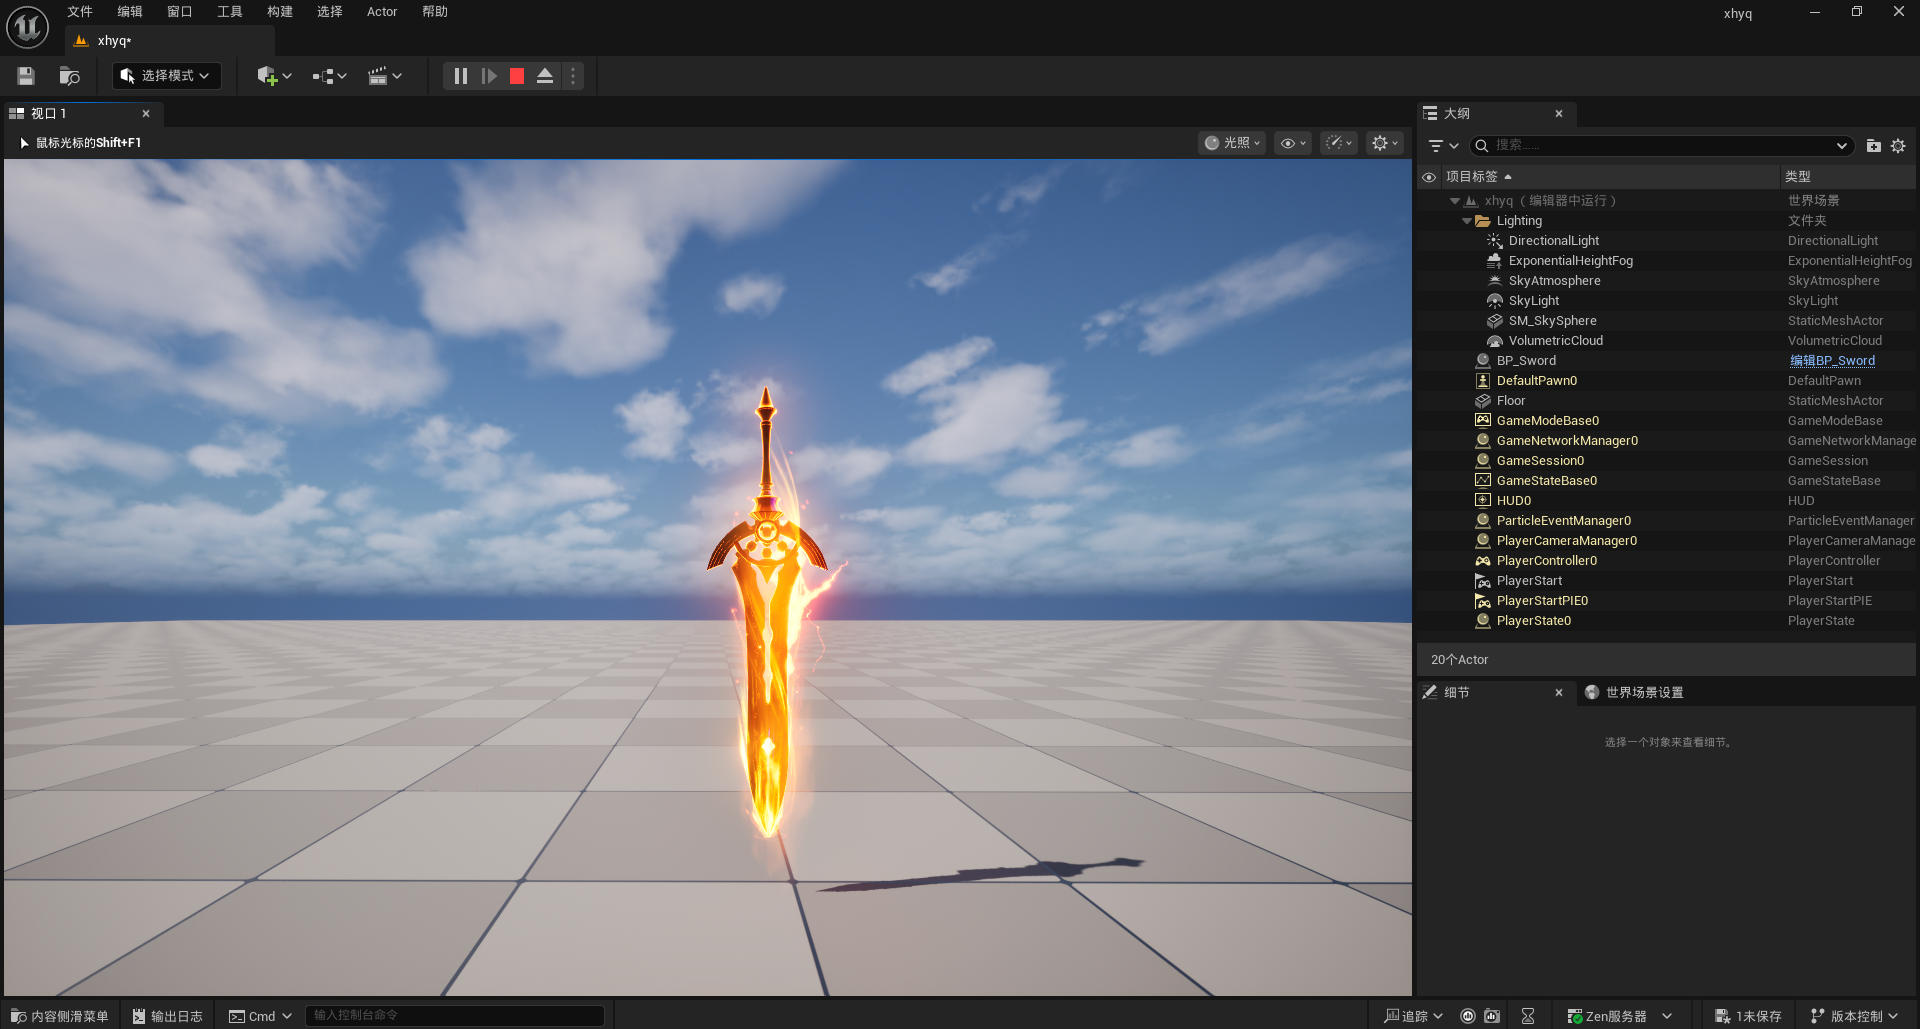
Task: Click the SkyAtmosphere actor icon
Action: [x=1494, y=281]
